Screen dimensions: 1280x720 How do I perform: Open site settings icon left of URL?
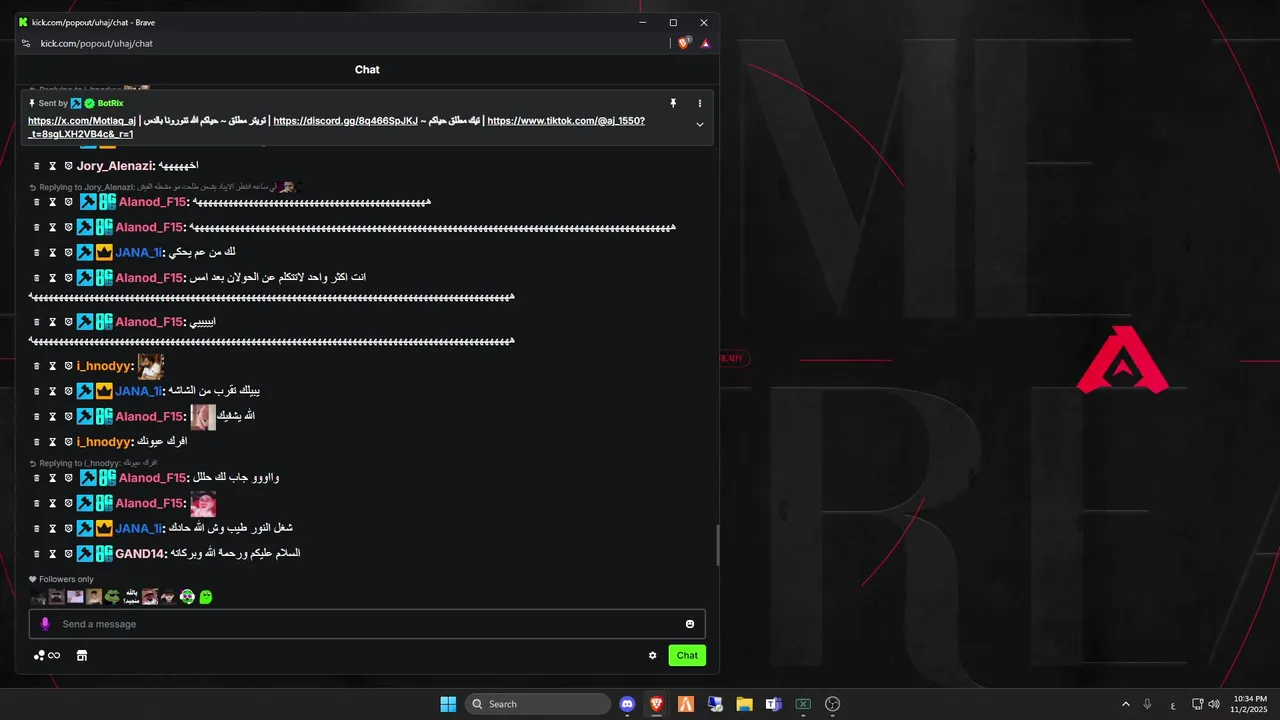[x=26, y=43]
